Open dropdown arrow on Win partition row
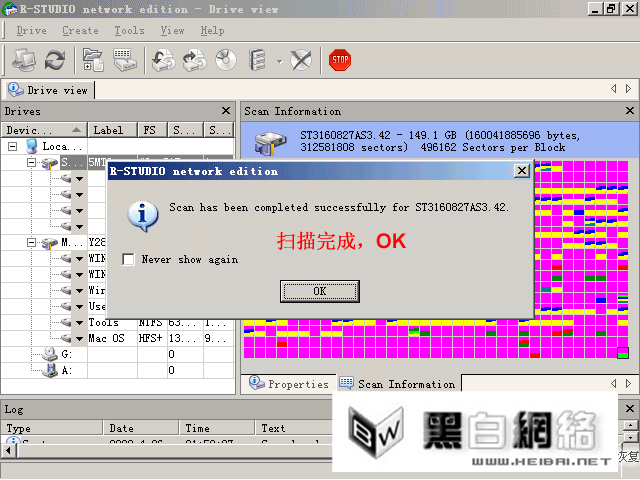 80,291
